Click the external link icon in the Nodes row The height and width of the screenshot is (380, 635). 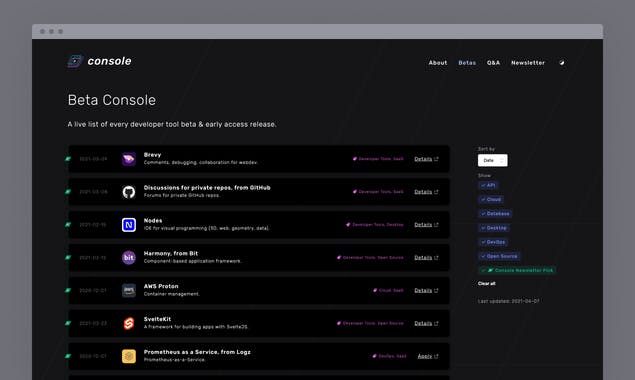(436, 225)
